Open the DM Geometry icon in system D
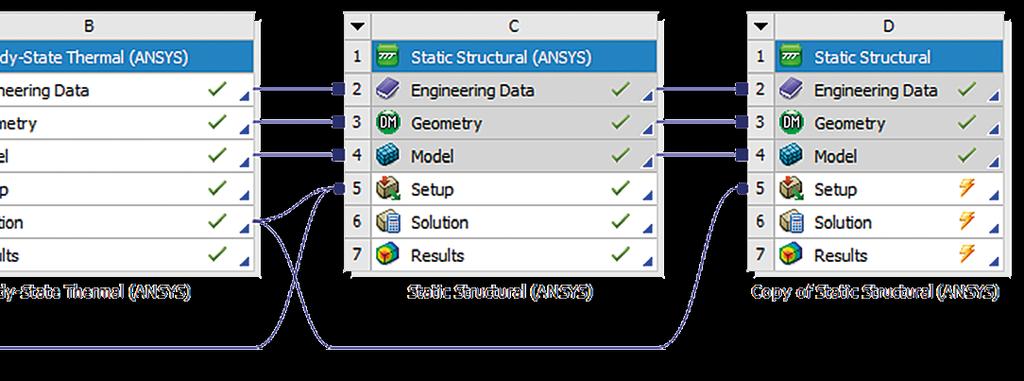 [791, 123]
